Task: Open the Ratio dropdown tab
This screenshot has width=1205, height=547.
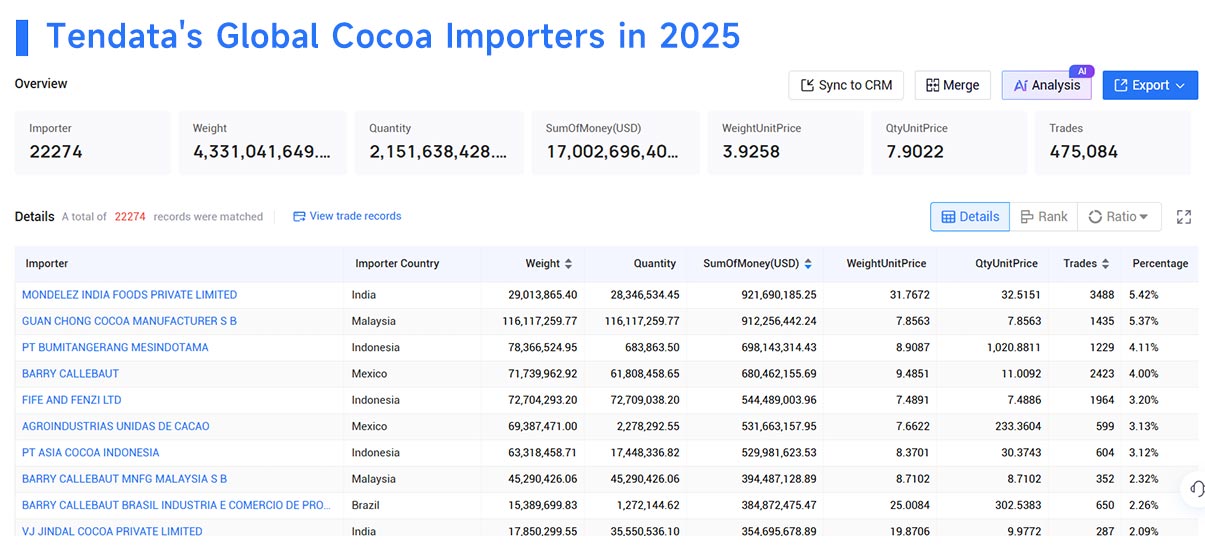Action: pyautogui.click(x=1119, y=216)
